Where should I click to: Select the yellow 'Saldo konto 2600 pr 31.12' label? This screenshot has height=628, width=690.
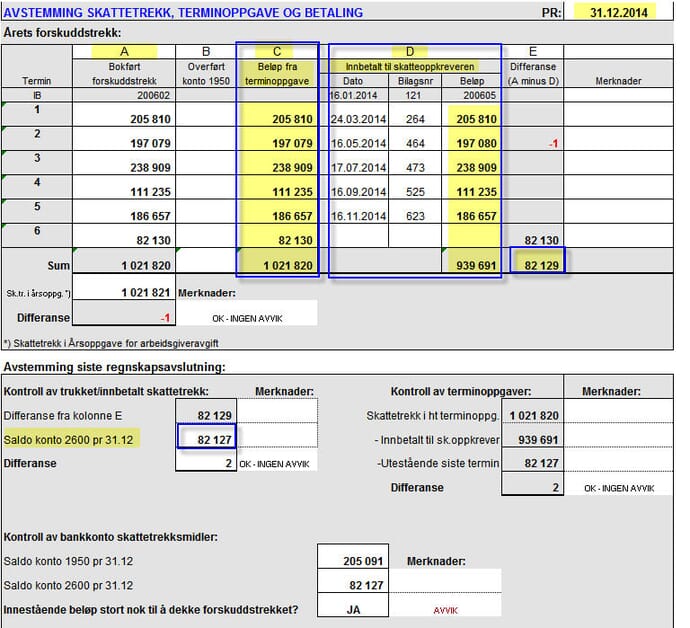(72, 438)
